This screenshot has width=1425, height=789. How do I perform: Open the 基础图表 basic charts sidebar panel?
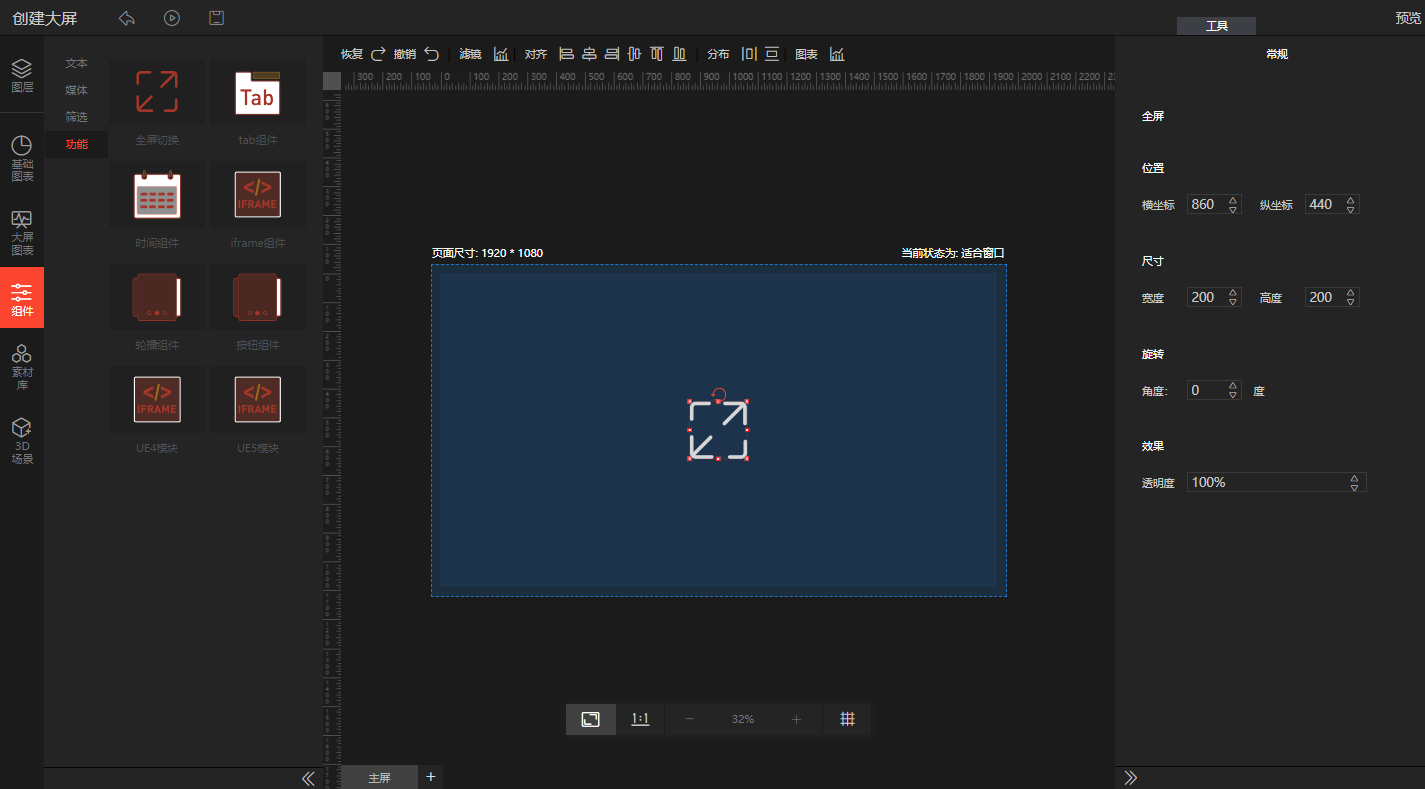(22, 159)
